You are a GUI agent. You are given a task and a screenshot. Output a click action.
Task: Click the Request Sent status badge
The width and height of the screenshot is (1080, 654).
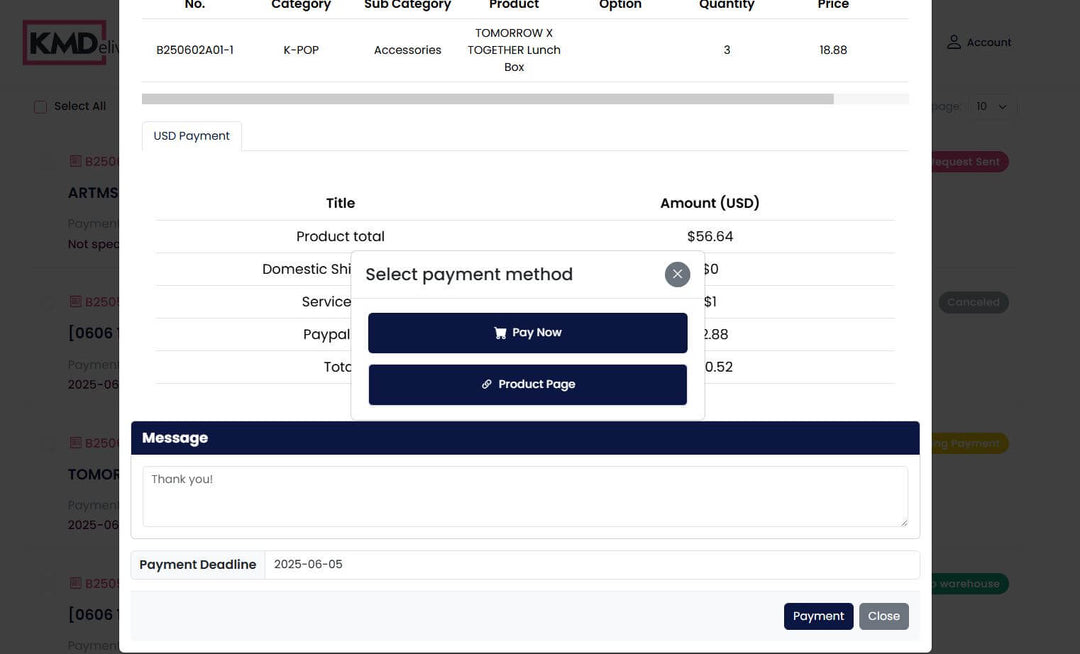[x=970, y=162]
